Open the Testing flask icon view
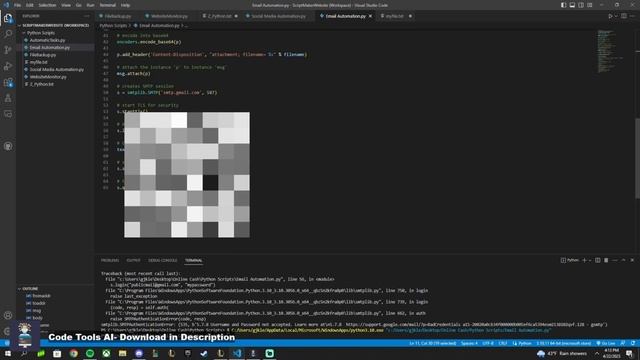 pyautogui.click(x=8, y=98)
